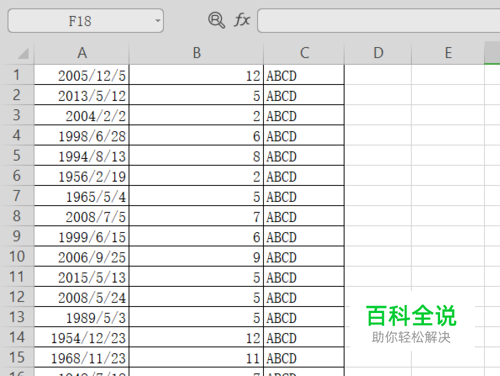Viewport: 500px width, 376px height.
Task: Select empty cell E6
Action: click(x=448, y=176)
